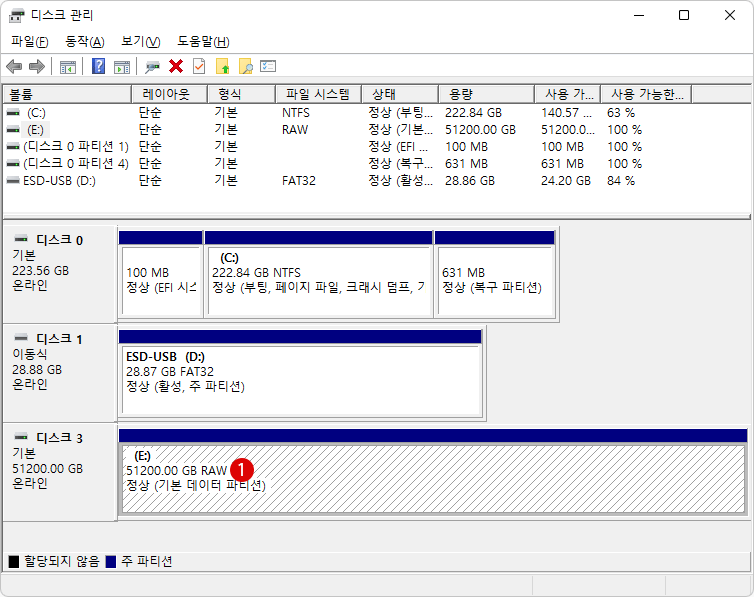Click the properties checkmark sheet icon
The height and width of the screenshot is (597, 754).
click(199, 66)
